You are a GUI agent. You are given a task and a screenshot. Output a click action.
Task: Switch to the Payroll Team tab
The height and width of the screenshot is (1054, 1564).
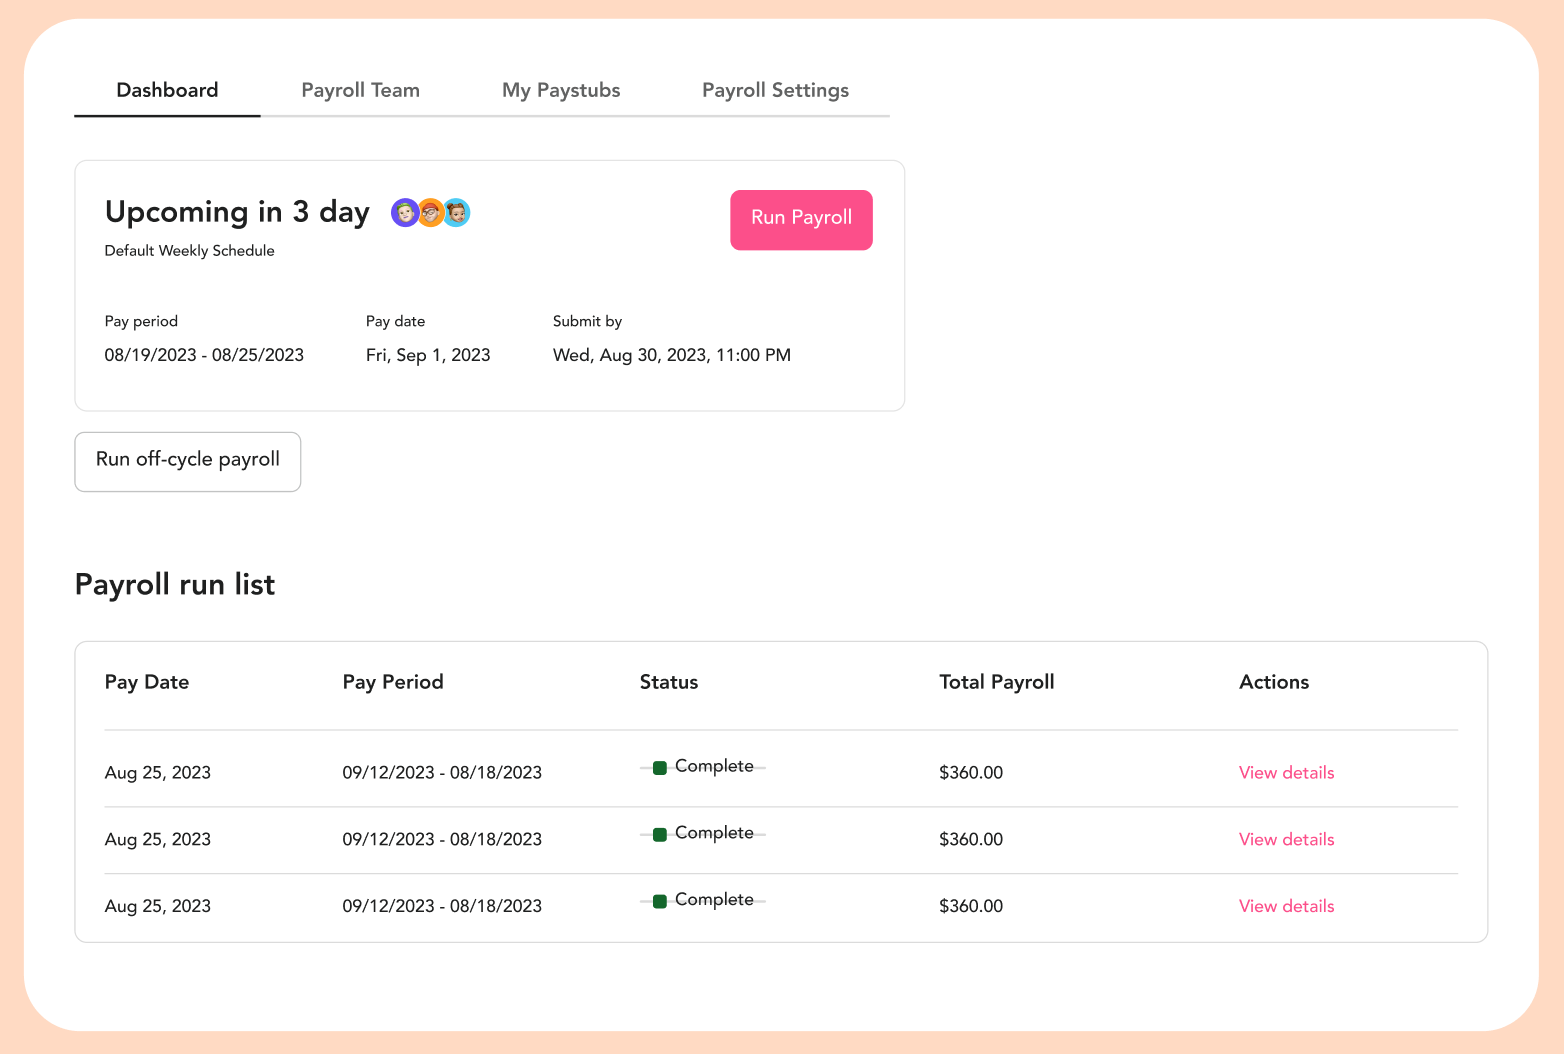(360, 90)
